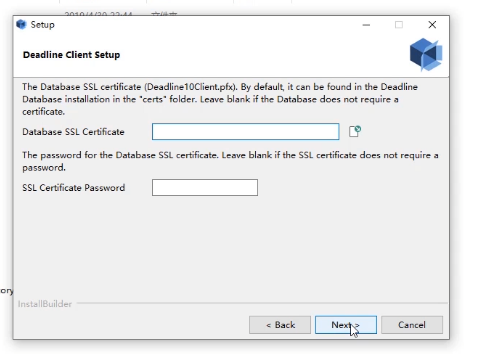This screenshot has width=491, height=363.
Task: Open the certificate file browse icon
Action: tap(355, 131)
